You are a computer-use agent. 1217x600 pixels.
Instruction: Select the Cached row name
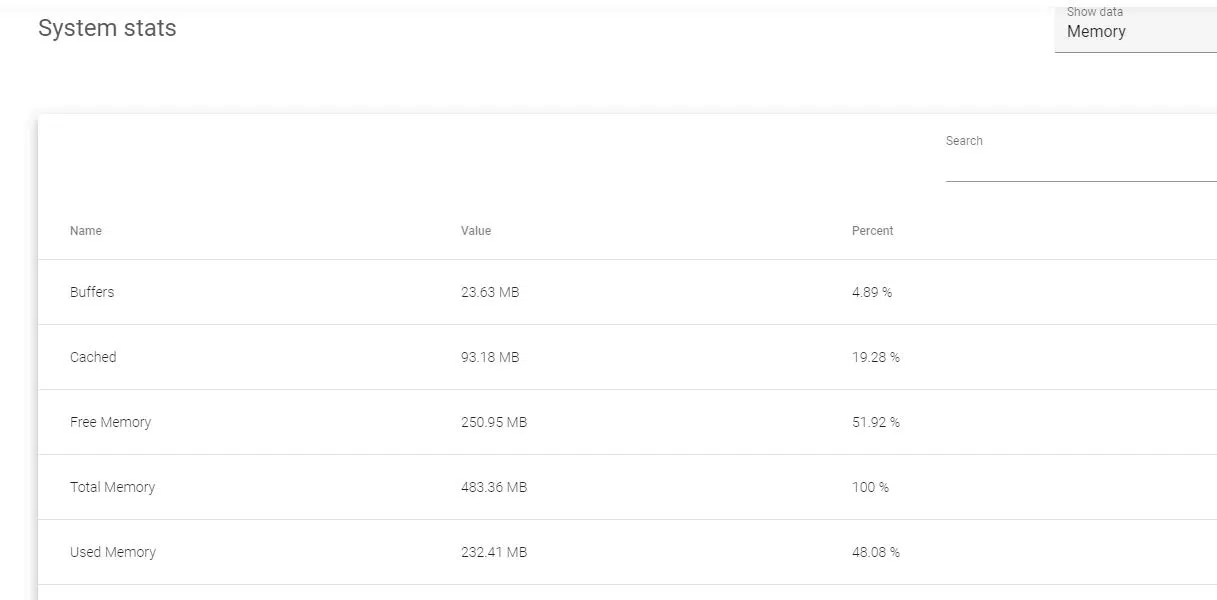click(93, 357)
